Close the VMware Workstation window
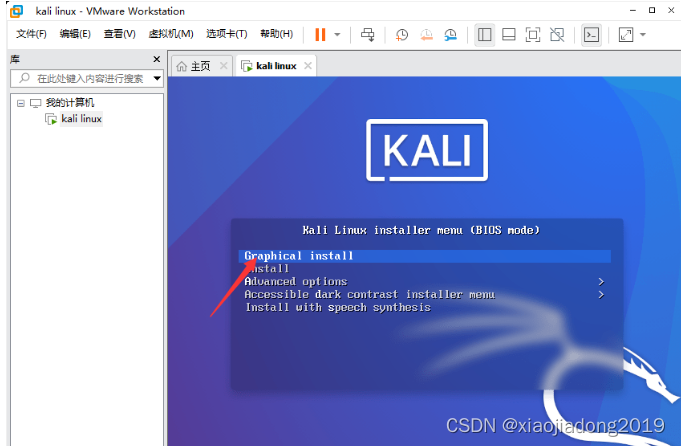Screen dimensions: 681x446 pos(671,10)
